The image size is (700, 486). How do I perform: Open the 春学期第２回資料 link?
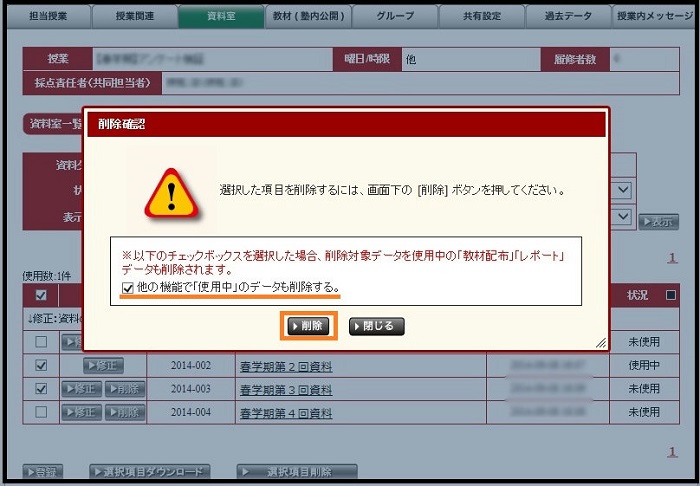pos(284,366)
